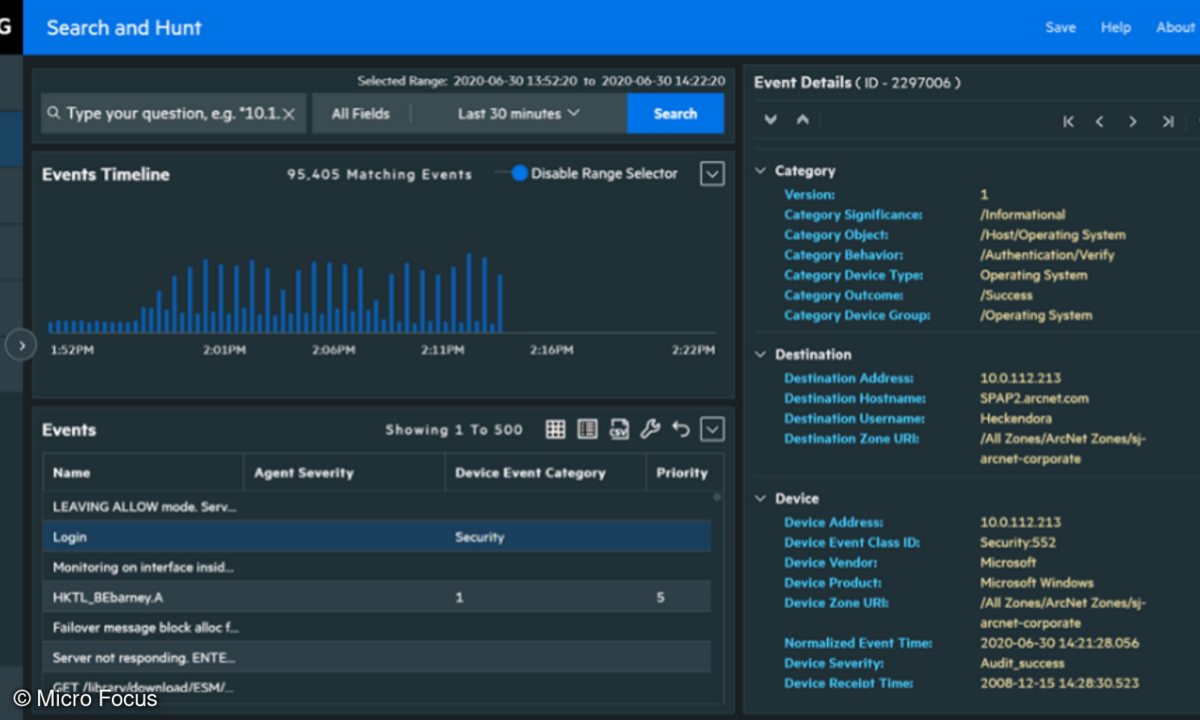Jump to last event details icon
Screen dimensions: 1200x720
coord(1167,121)
